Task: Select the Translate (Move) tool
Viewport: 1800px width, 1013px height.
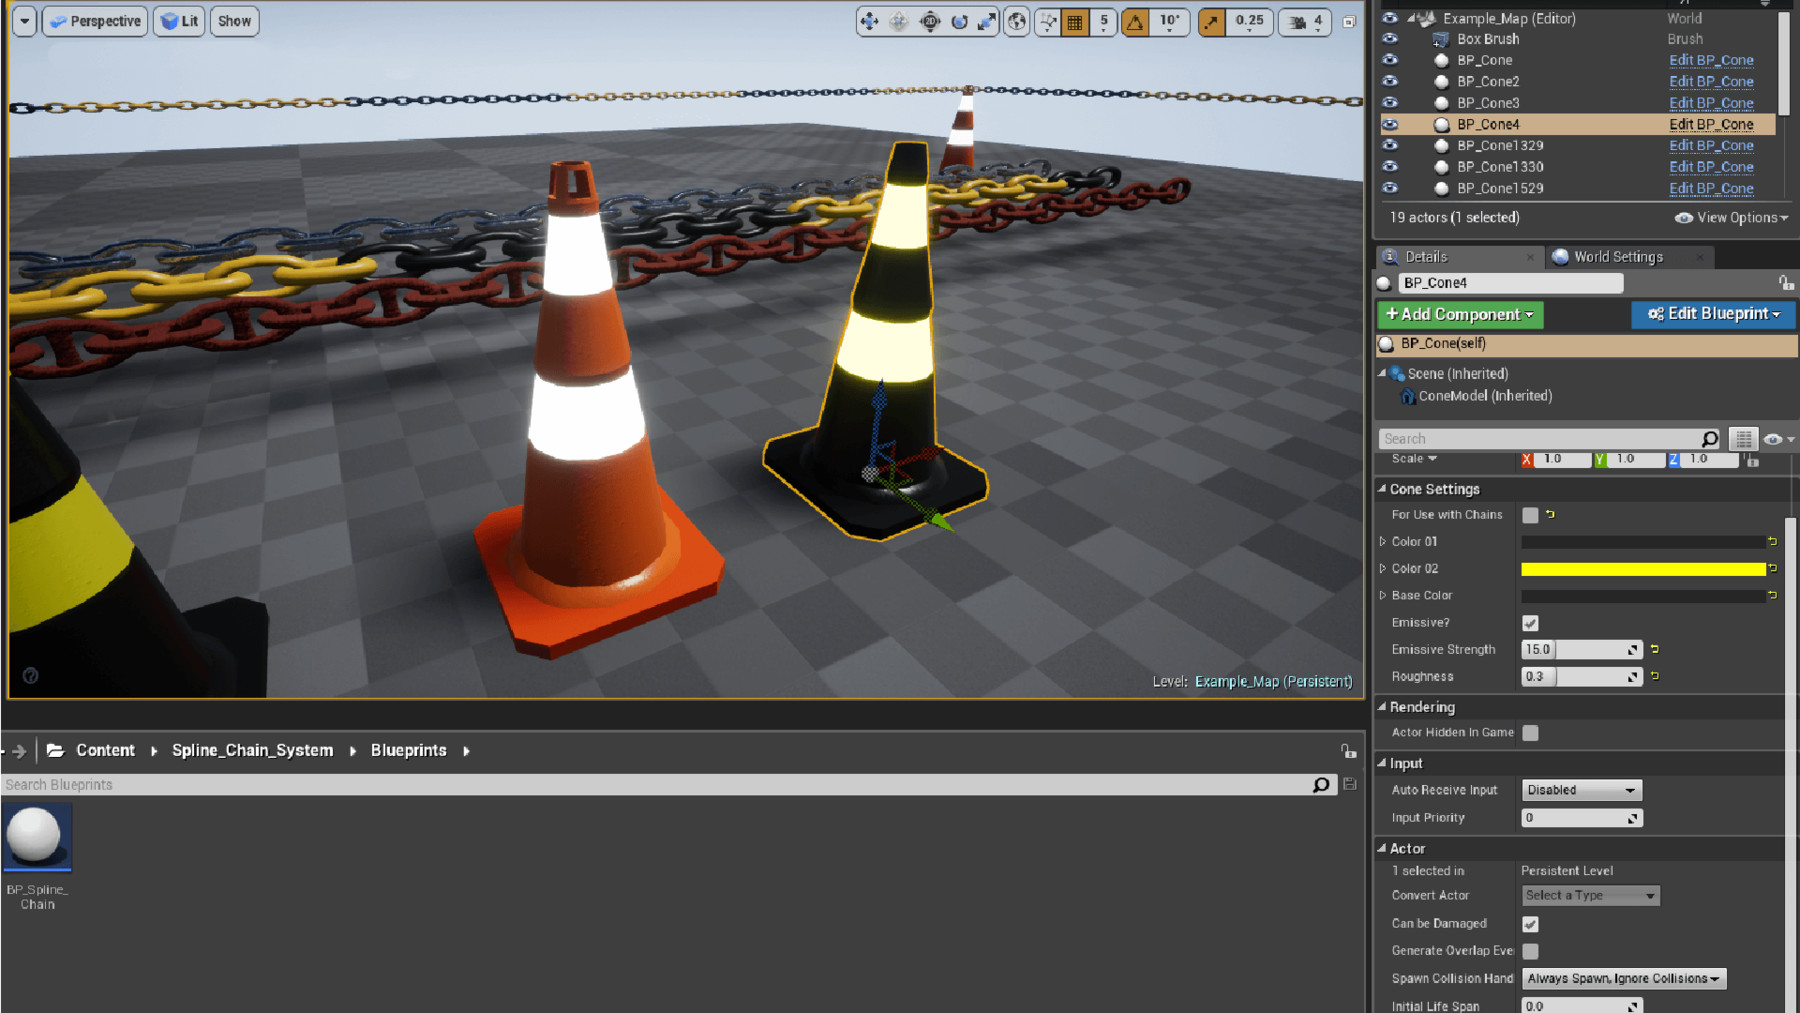Action: point(869,21)
